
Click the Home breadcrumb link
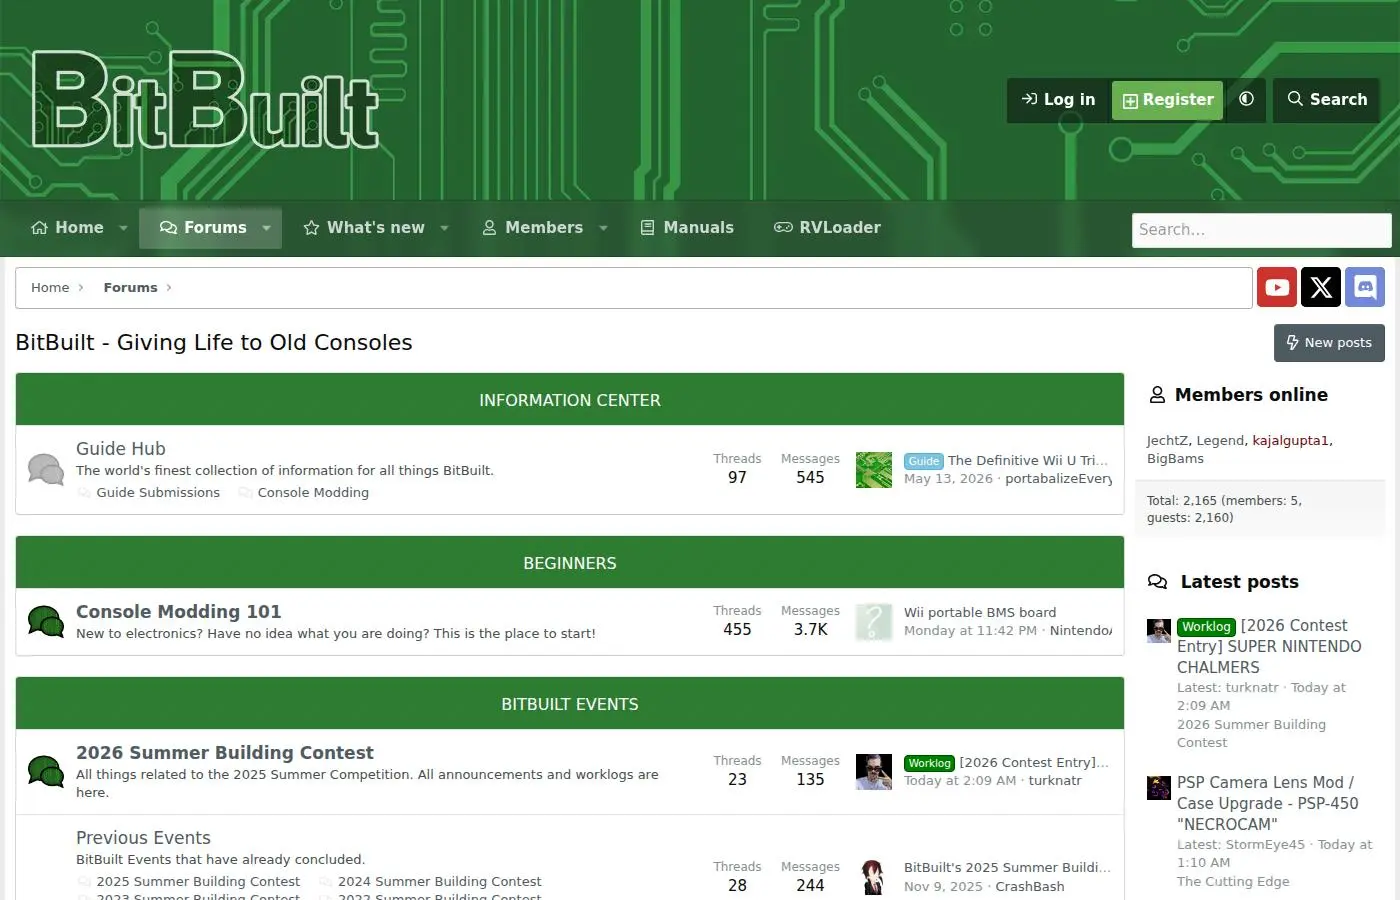[x=50, y=288]
